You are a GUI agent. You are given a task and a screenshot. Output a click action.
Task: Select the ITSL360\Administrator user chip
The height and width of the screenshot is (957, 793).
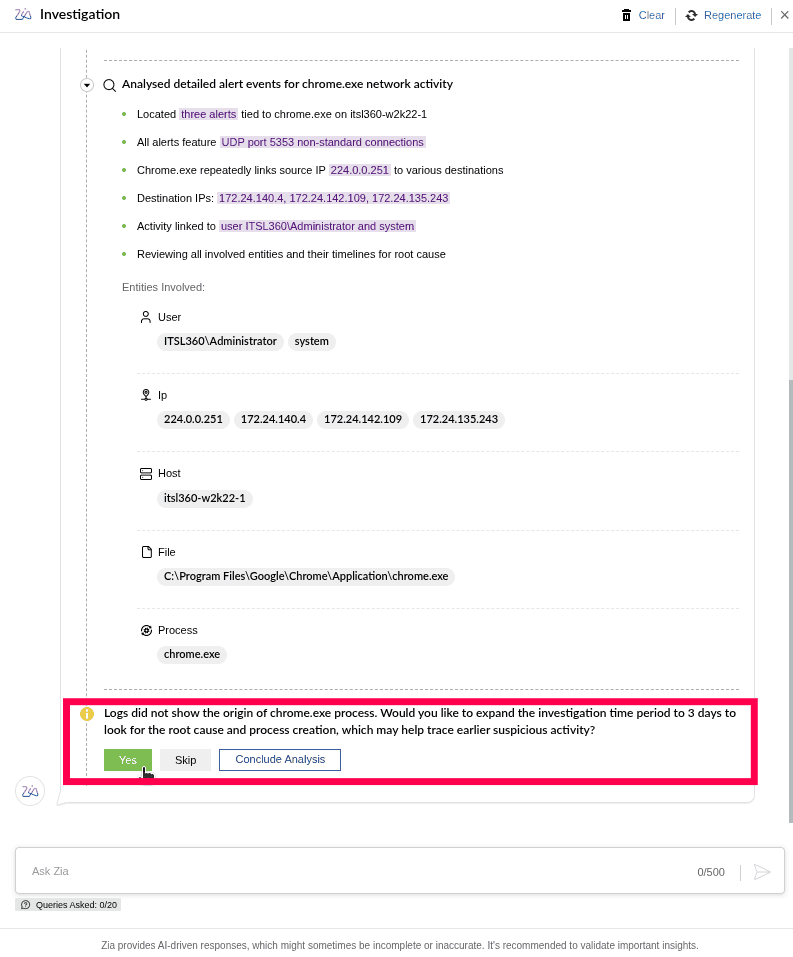click(x=220, y=341)
